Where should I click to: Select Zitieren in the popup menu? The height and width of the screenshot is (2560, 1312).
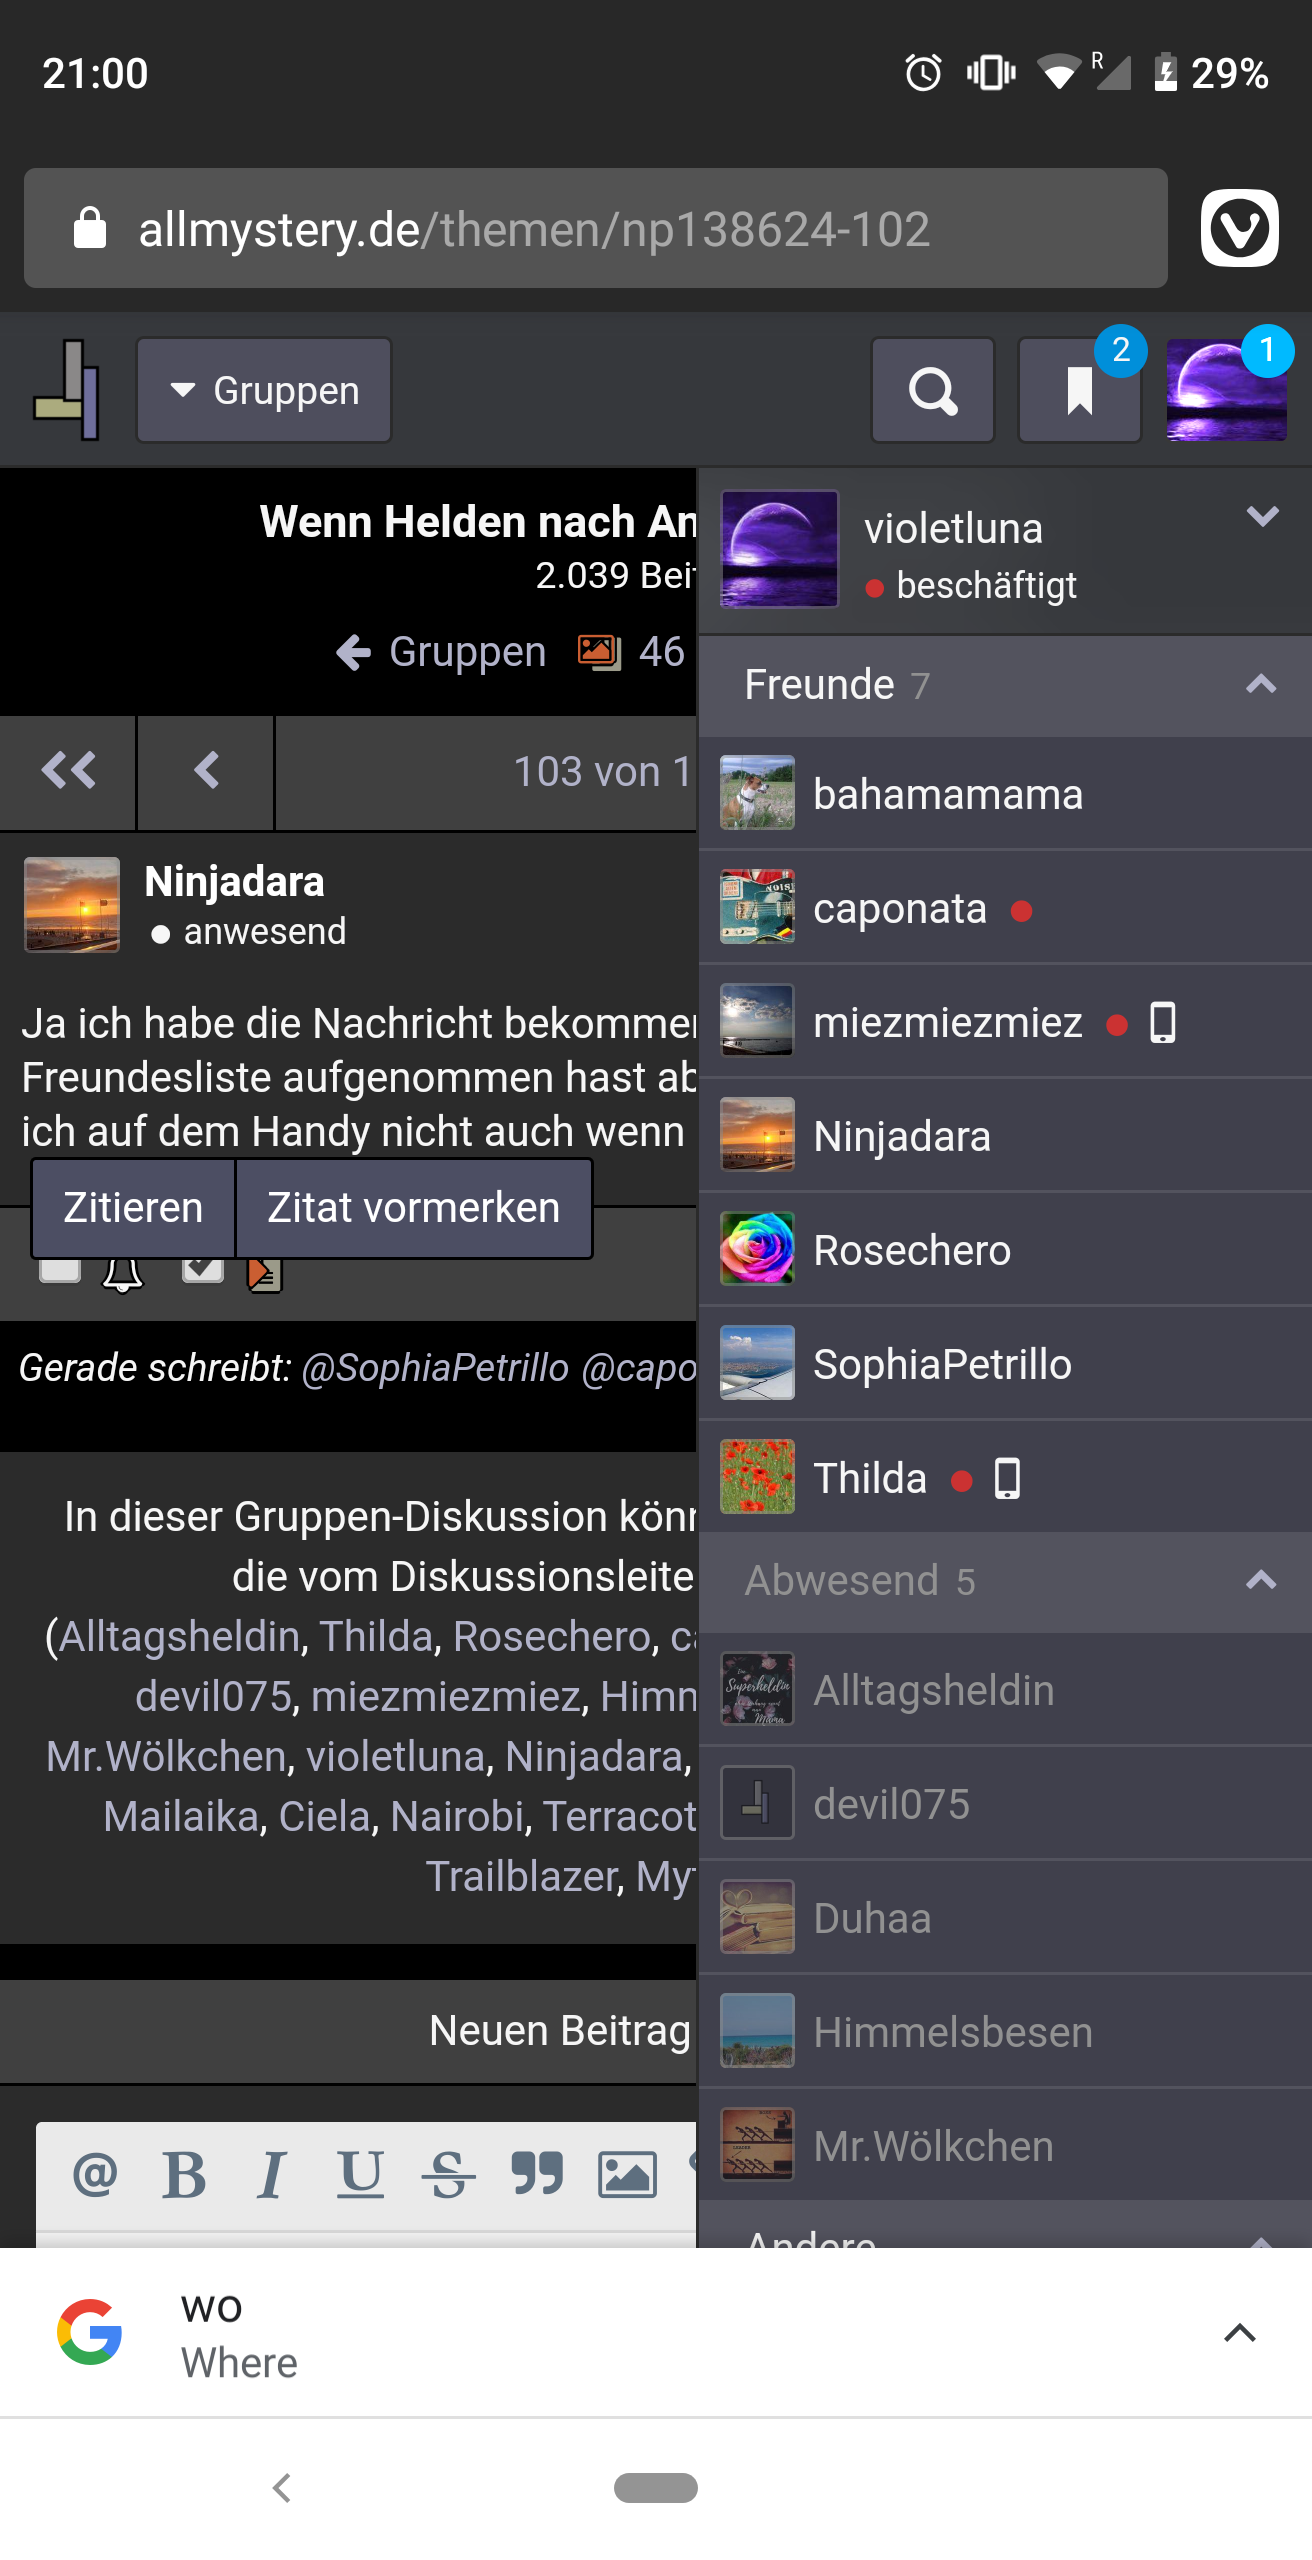[133, 1208]
